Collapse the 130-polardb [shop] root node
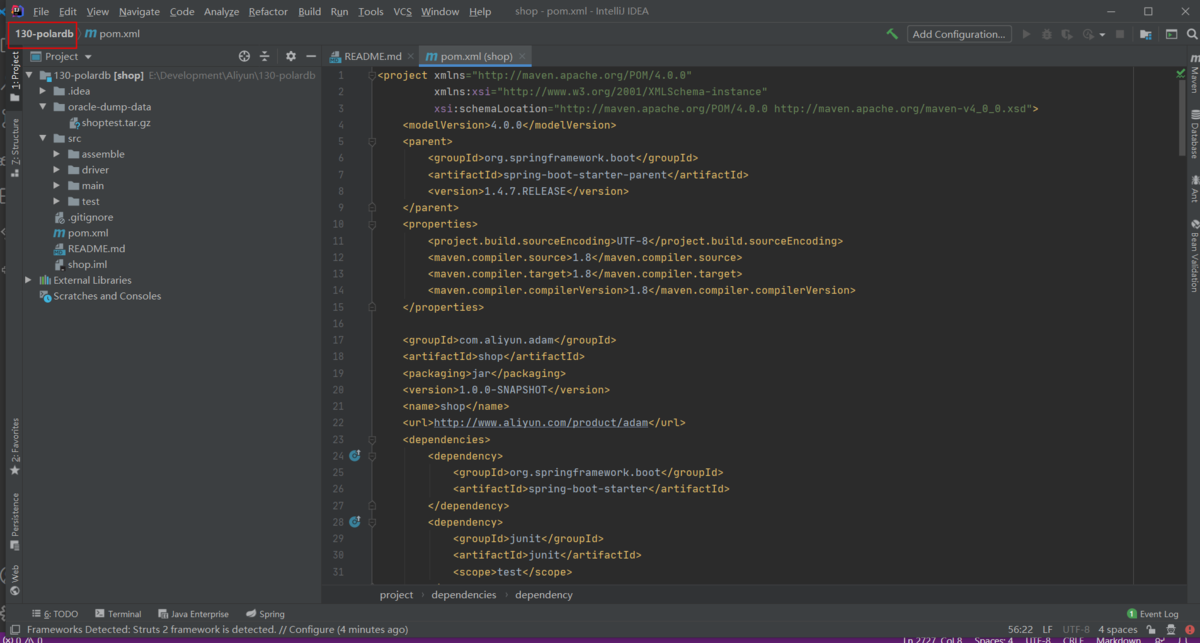The width and height of the screenshot is (1200, 643). point(30,75)
